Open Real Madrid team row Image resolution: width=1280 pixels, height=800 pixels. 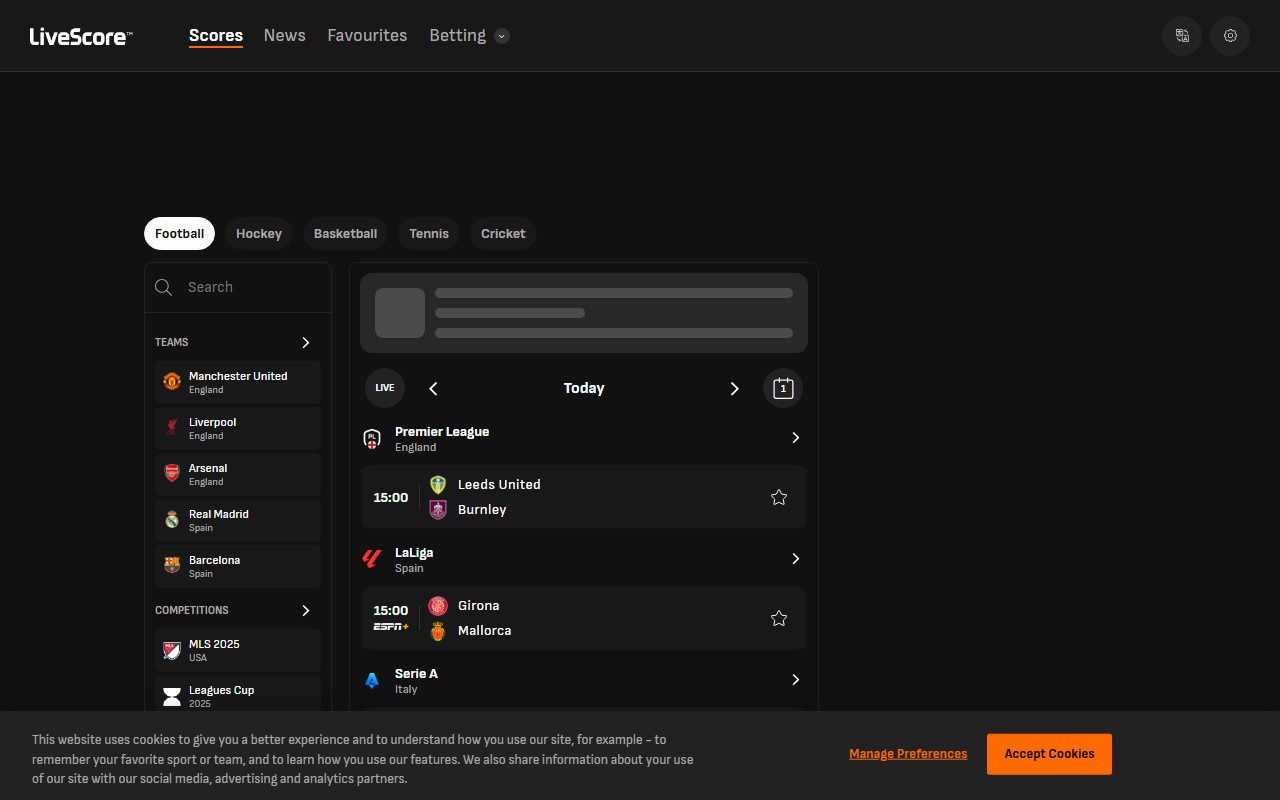pyautogui.click(x=238, y=520)
